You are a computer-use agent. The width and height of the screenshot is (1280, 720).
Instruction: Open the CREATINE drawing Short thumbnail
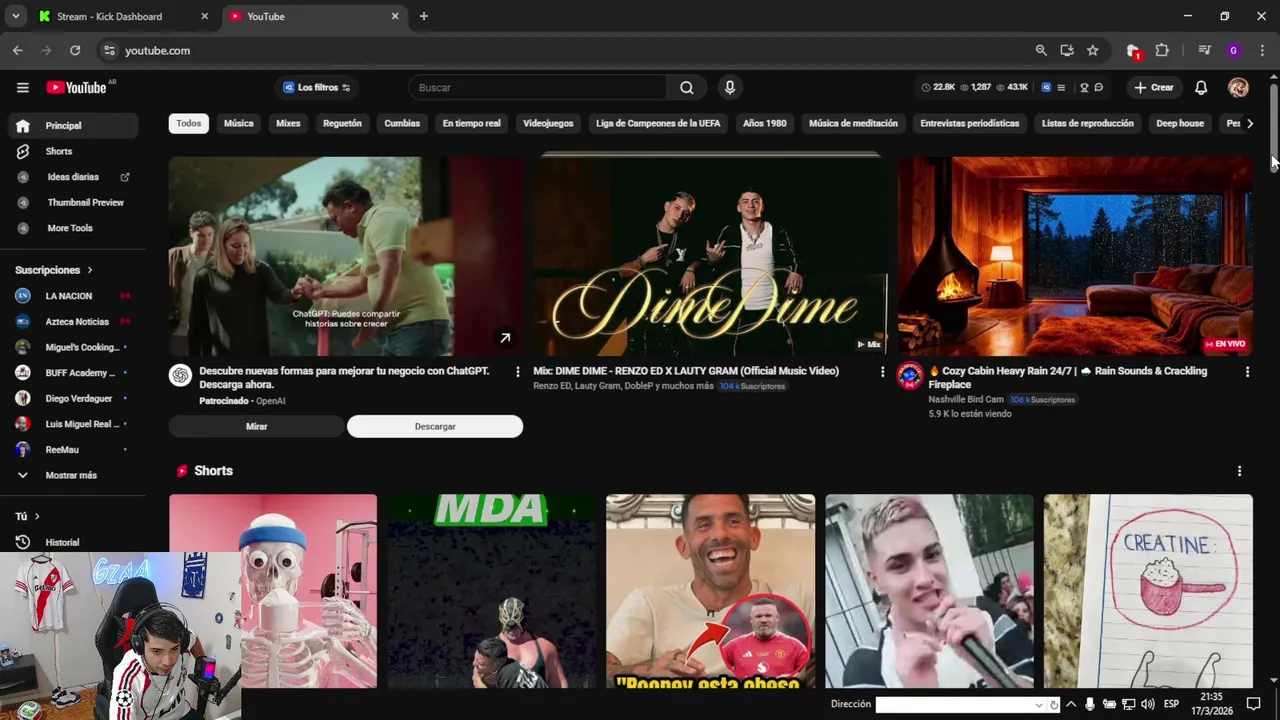(1148, 591)
